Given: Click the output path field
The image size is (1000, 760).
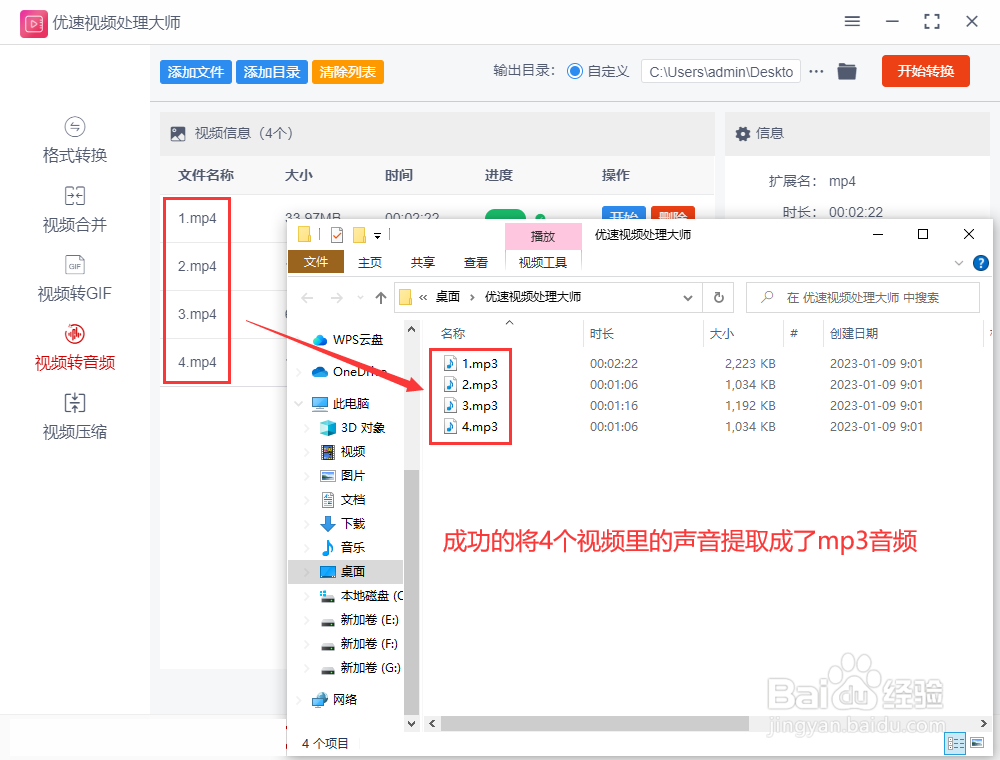Looking at the screenshot, I should tap(721, 72).
